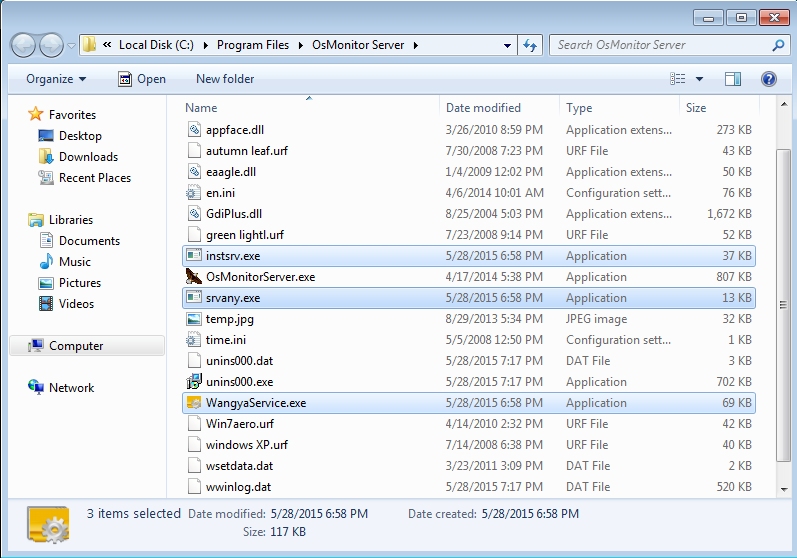Select Network in the navigation pane
797x558 pixels.
pyautogui.click(x=71, y=388)
